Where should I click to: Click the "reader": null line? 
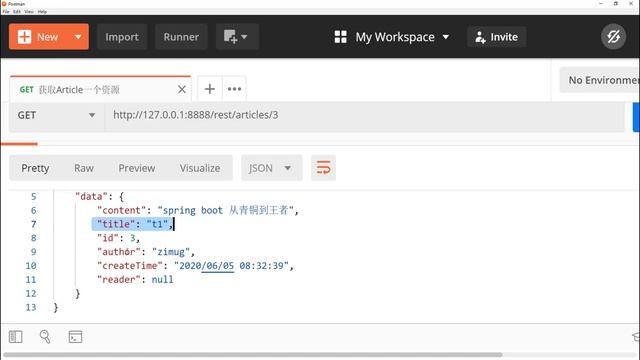pos(135,280)
